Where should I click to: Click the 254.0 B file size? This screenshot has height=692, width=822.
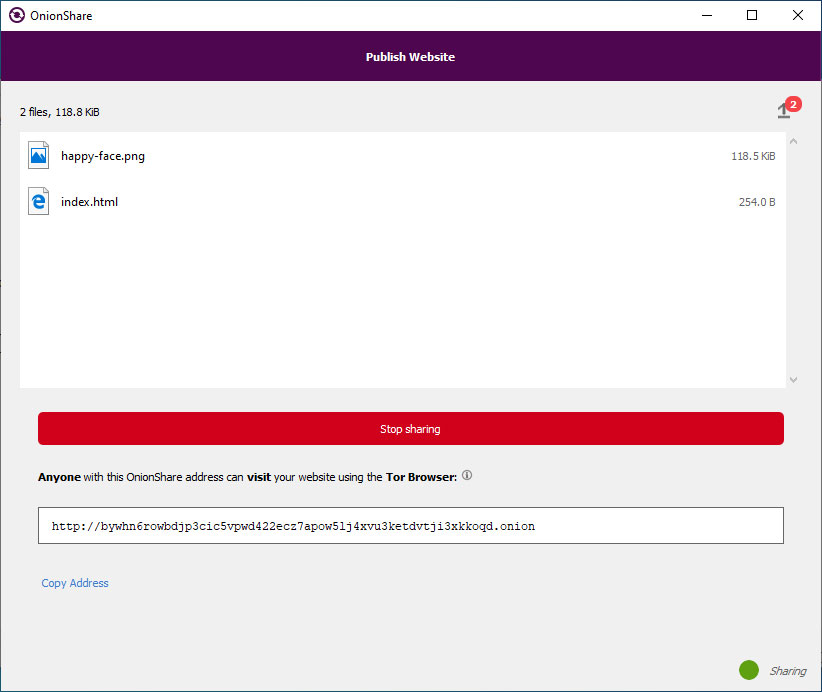756,202
